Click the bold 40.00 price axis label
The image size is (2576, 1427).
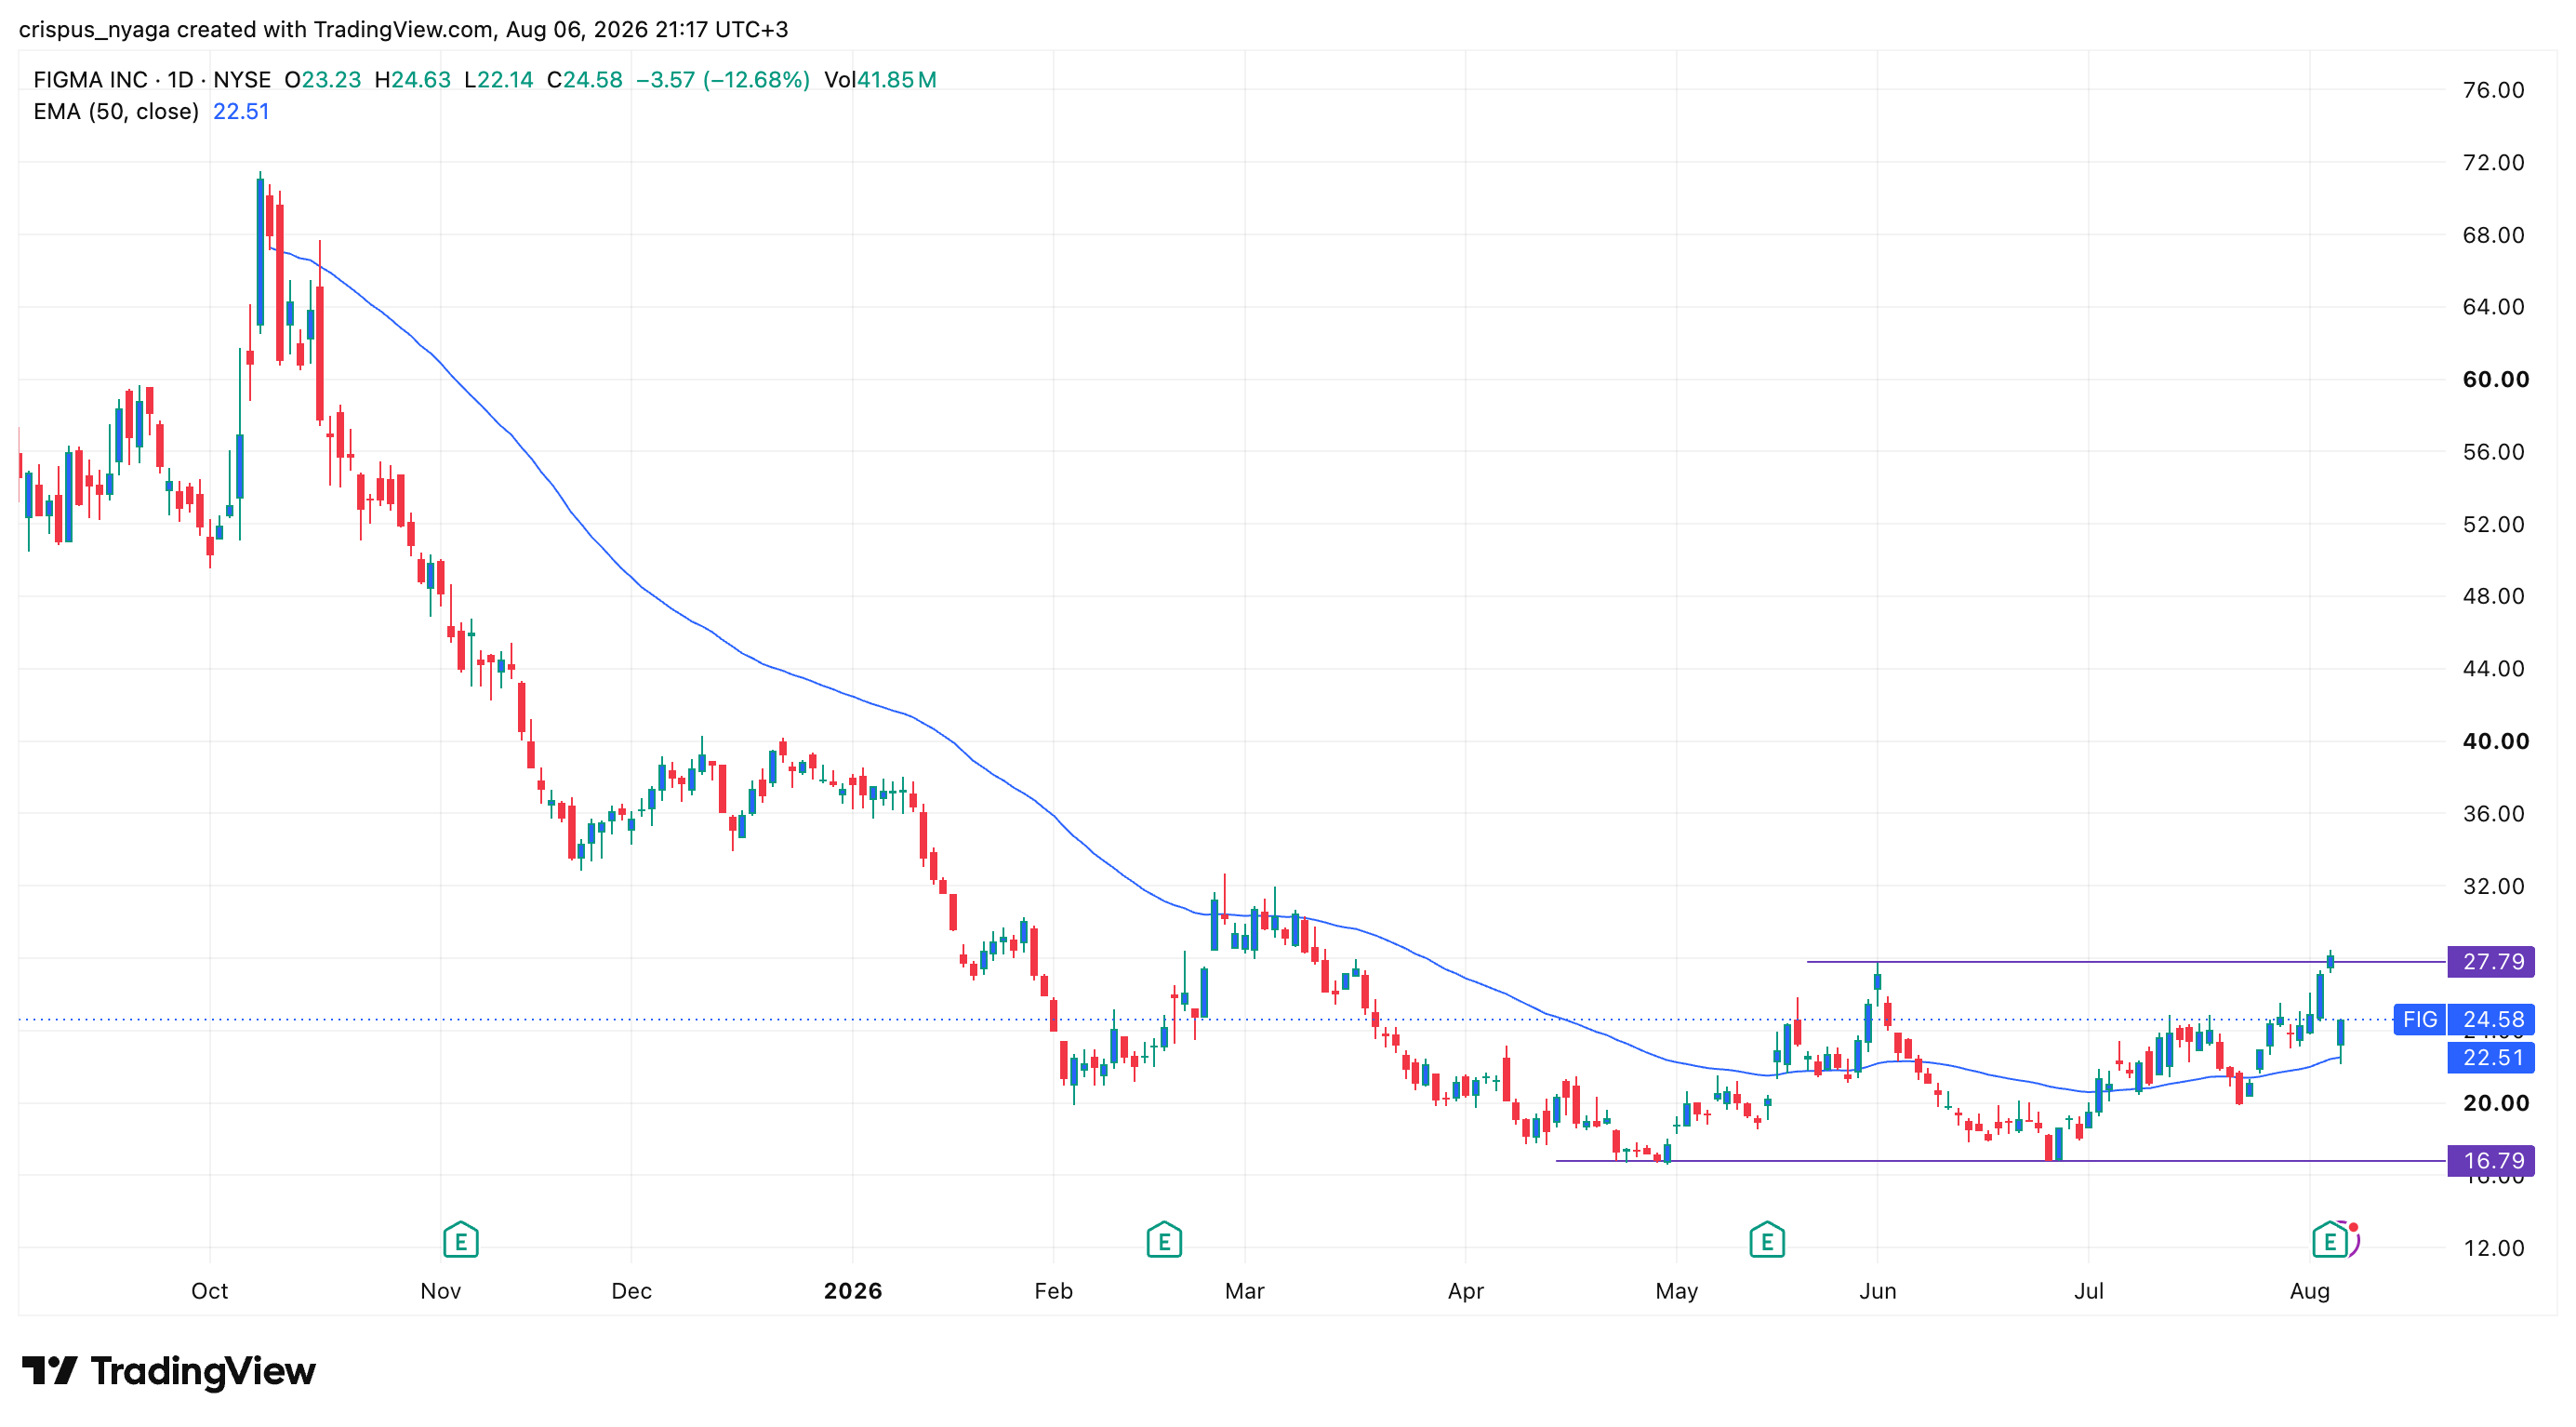(2495, 741)
